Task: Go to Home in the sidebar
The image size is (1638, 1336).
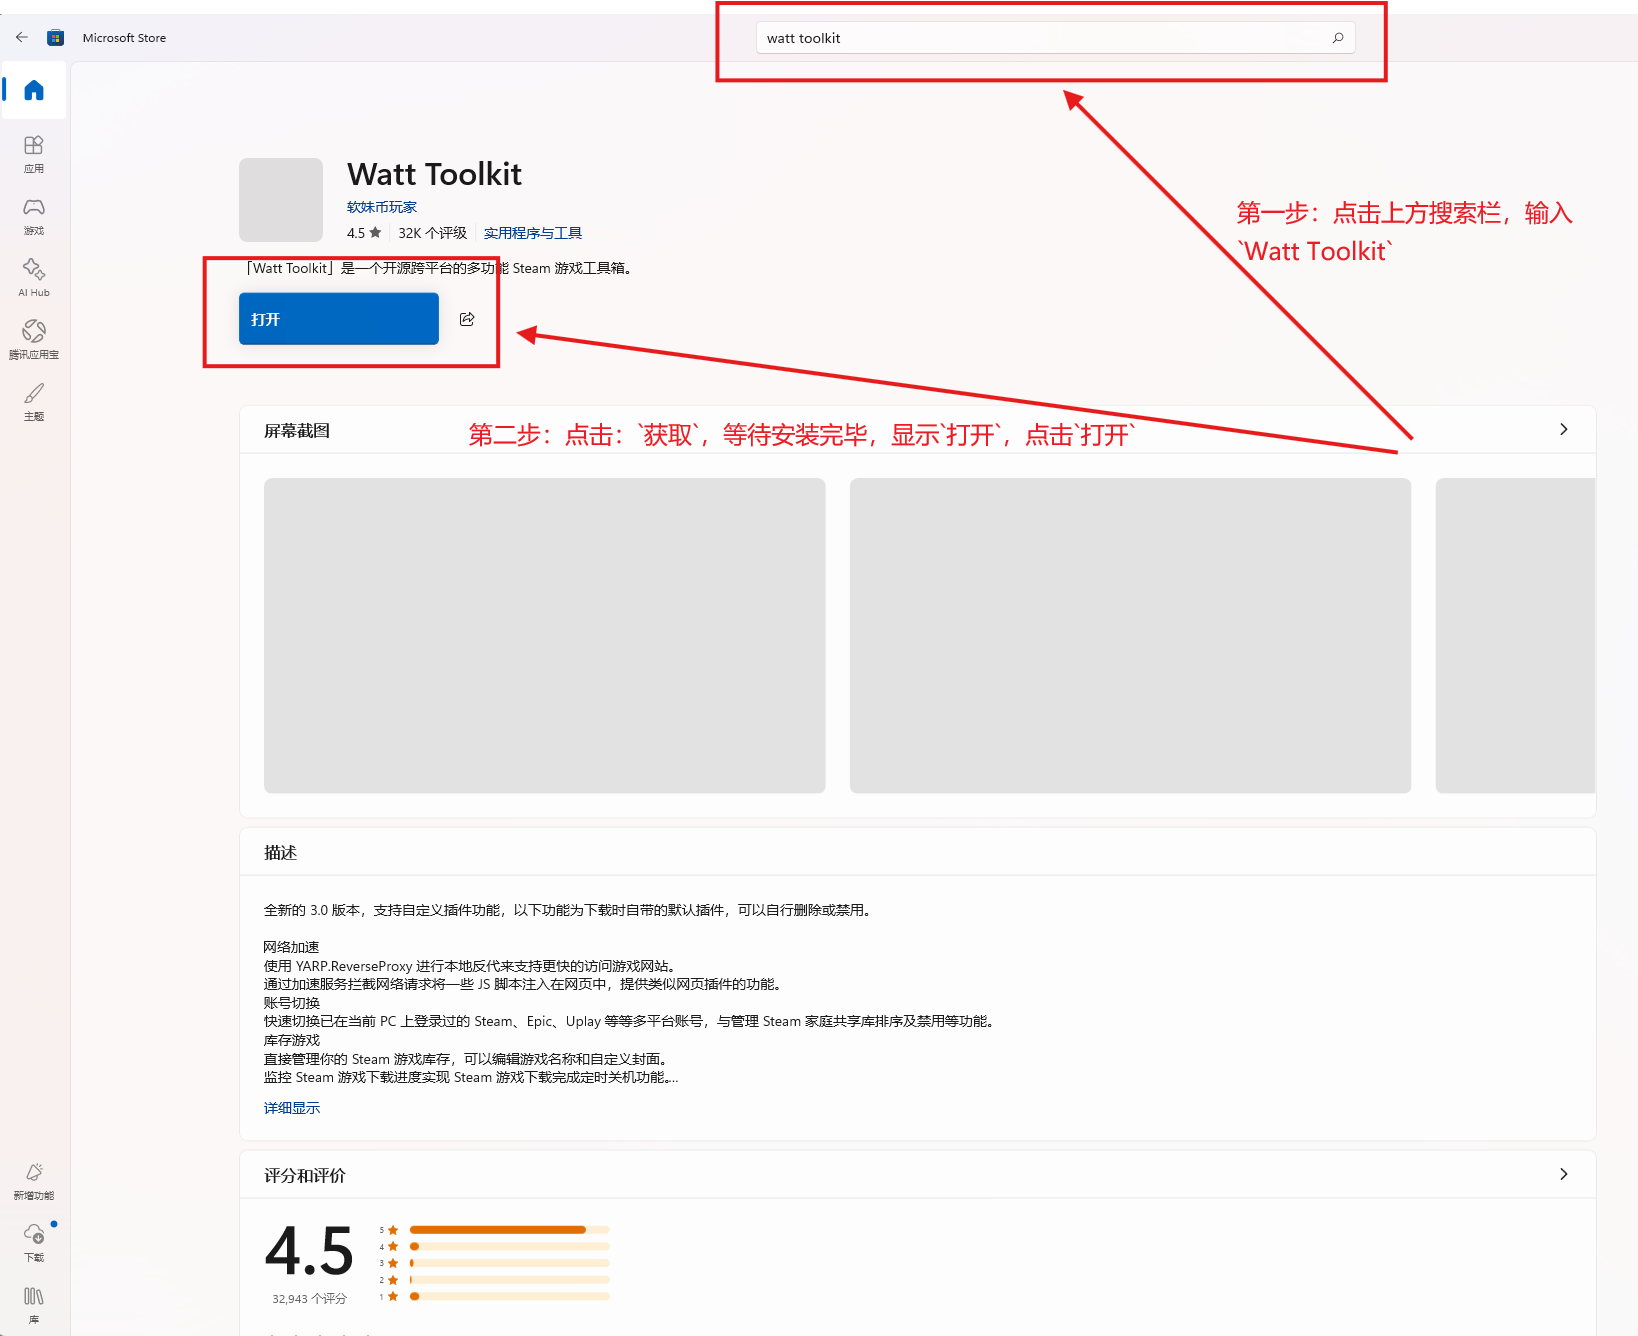Action: coord(34,91)
